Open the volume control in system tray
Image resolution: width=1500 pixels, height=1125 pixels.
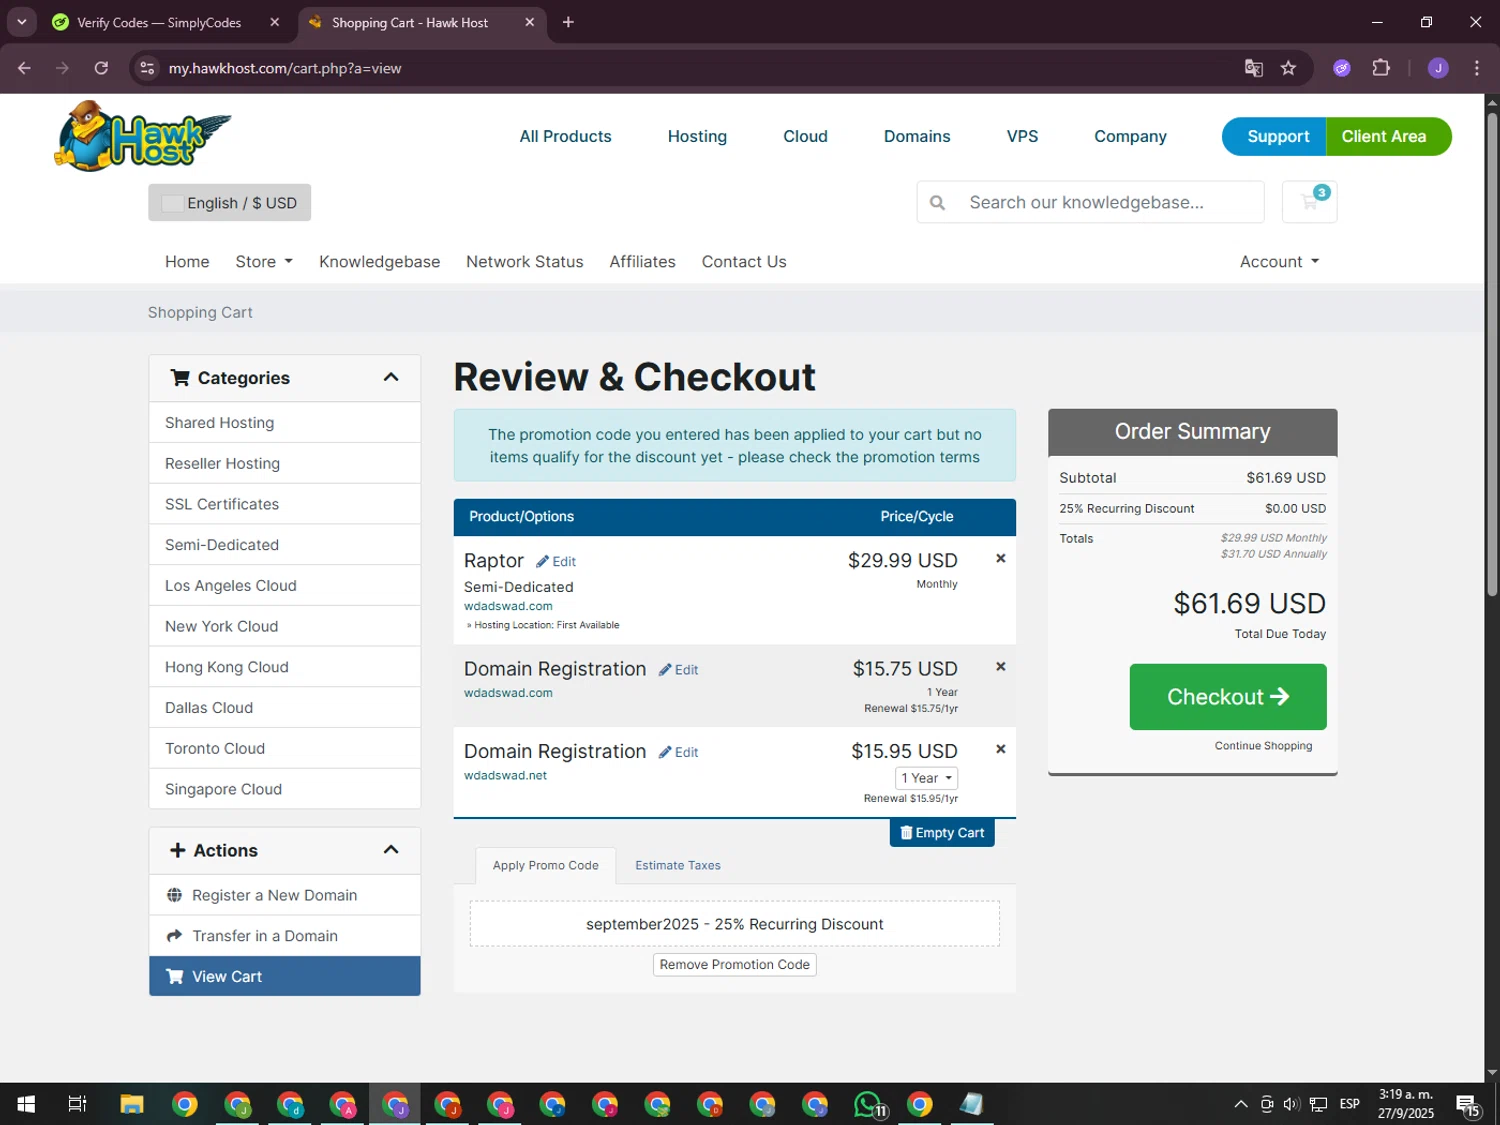click(1291, 1104)
